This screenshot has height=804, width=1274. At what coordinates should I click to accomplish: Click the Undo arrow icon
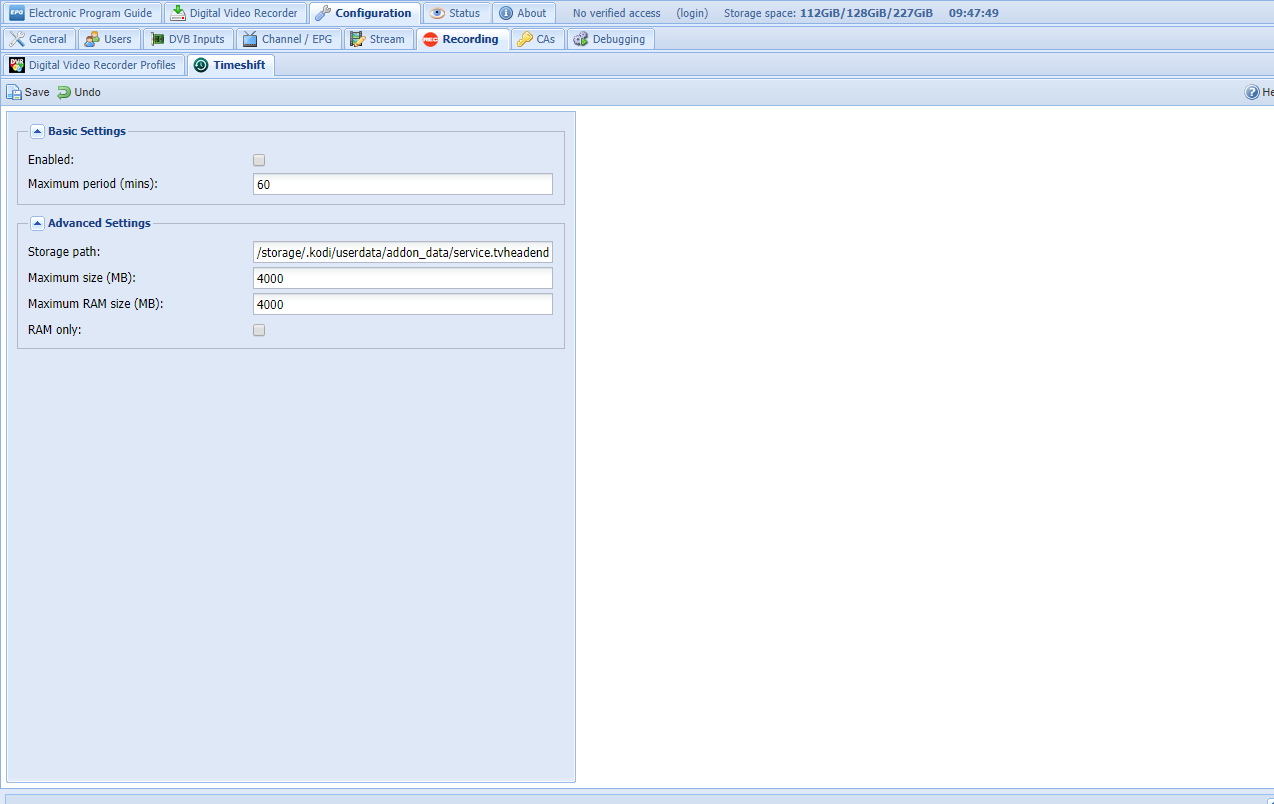(x=64, y=92)
